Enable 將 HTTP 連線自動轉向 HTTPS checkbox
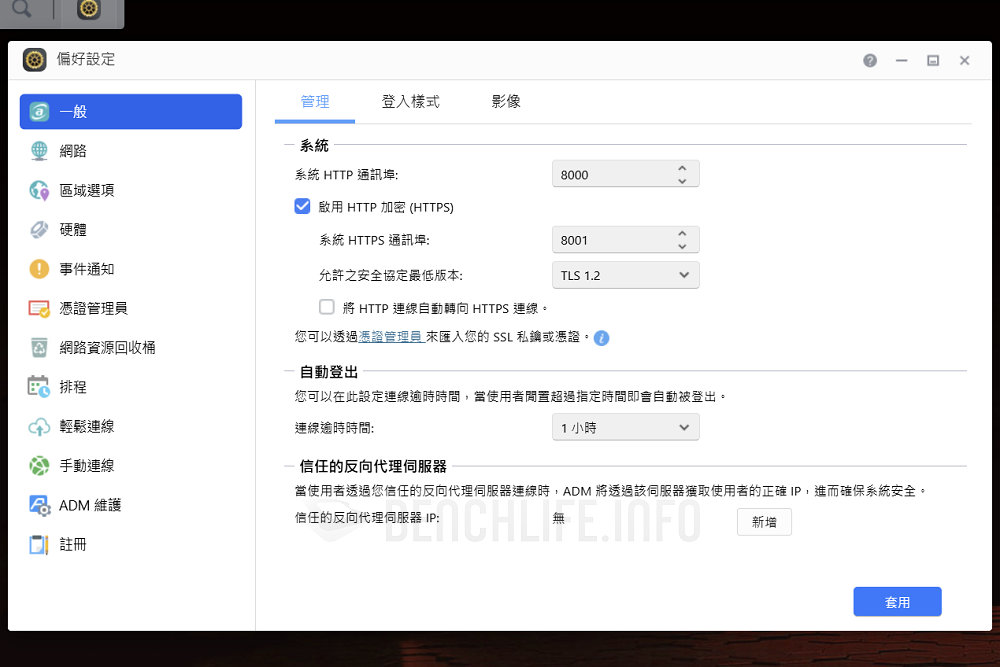This screenshot has width=1000, height=667. (326, 307)
